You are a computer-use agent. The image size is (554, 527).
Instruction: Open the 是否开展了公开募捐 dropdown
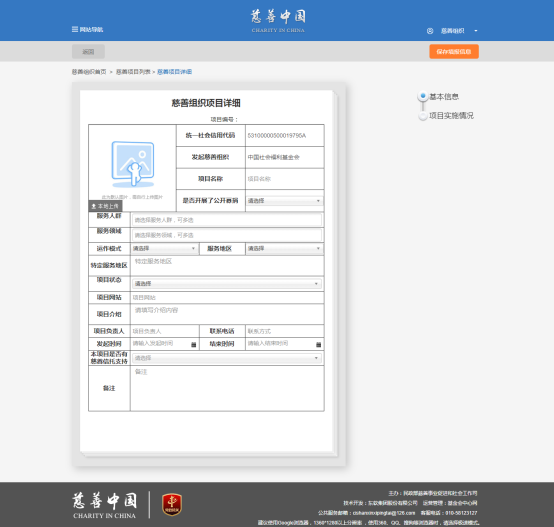(284, 201)
